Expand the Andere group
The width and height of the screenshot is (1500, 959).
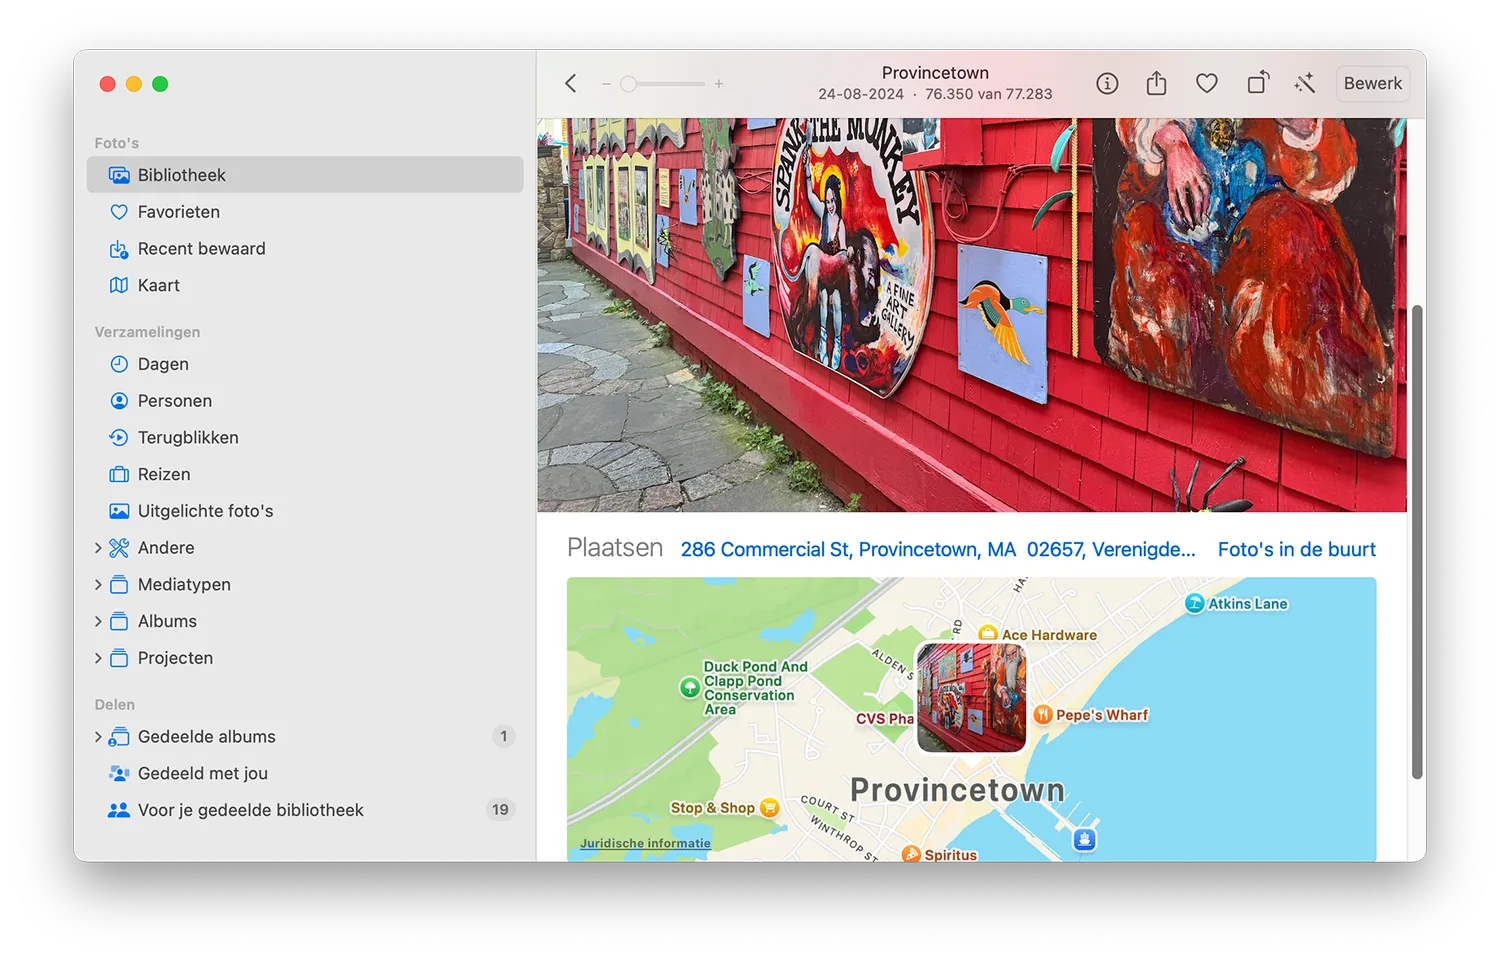(x=98, y=548)
